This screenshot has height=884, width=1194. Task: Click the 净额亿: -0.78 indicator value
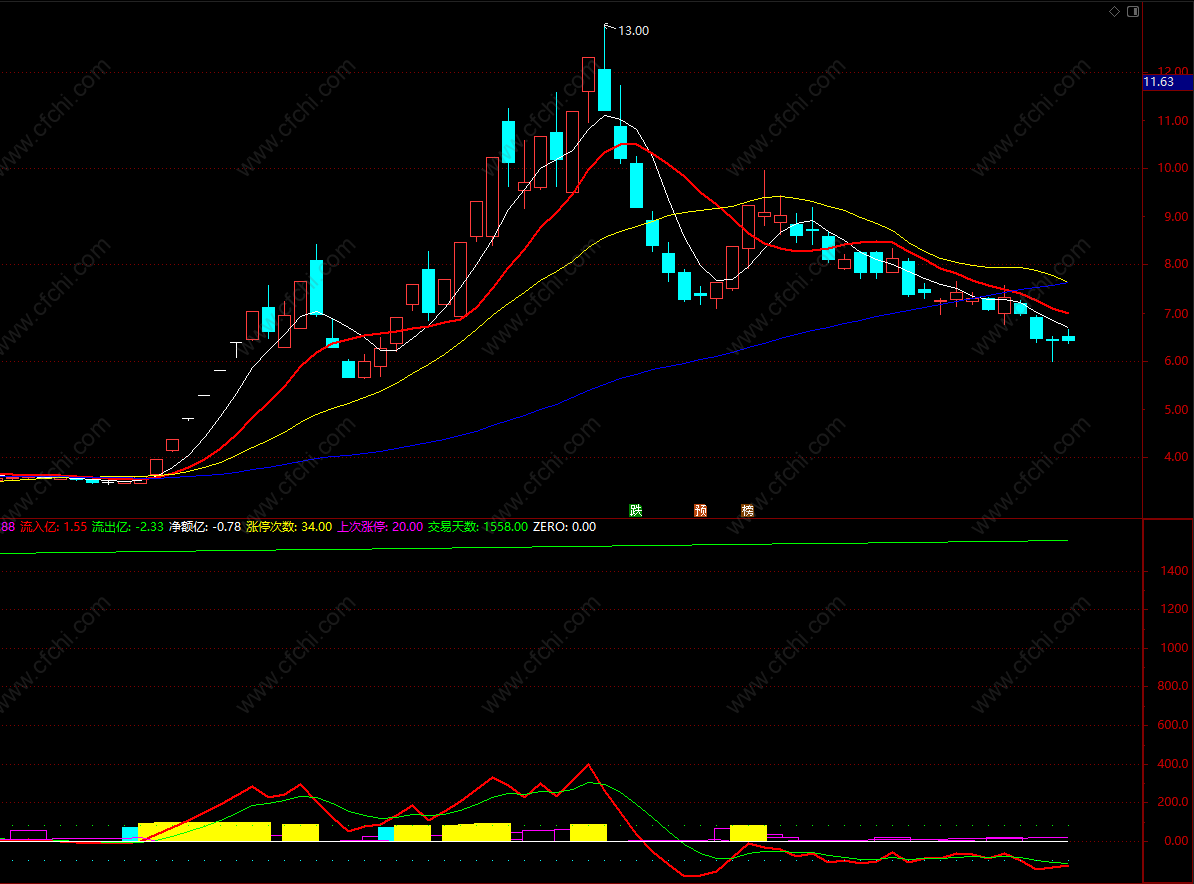coord(205,527)
